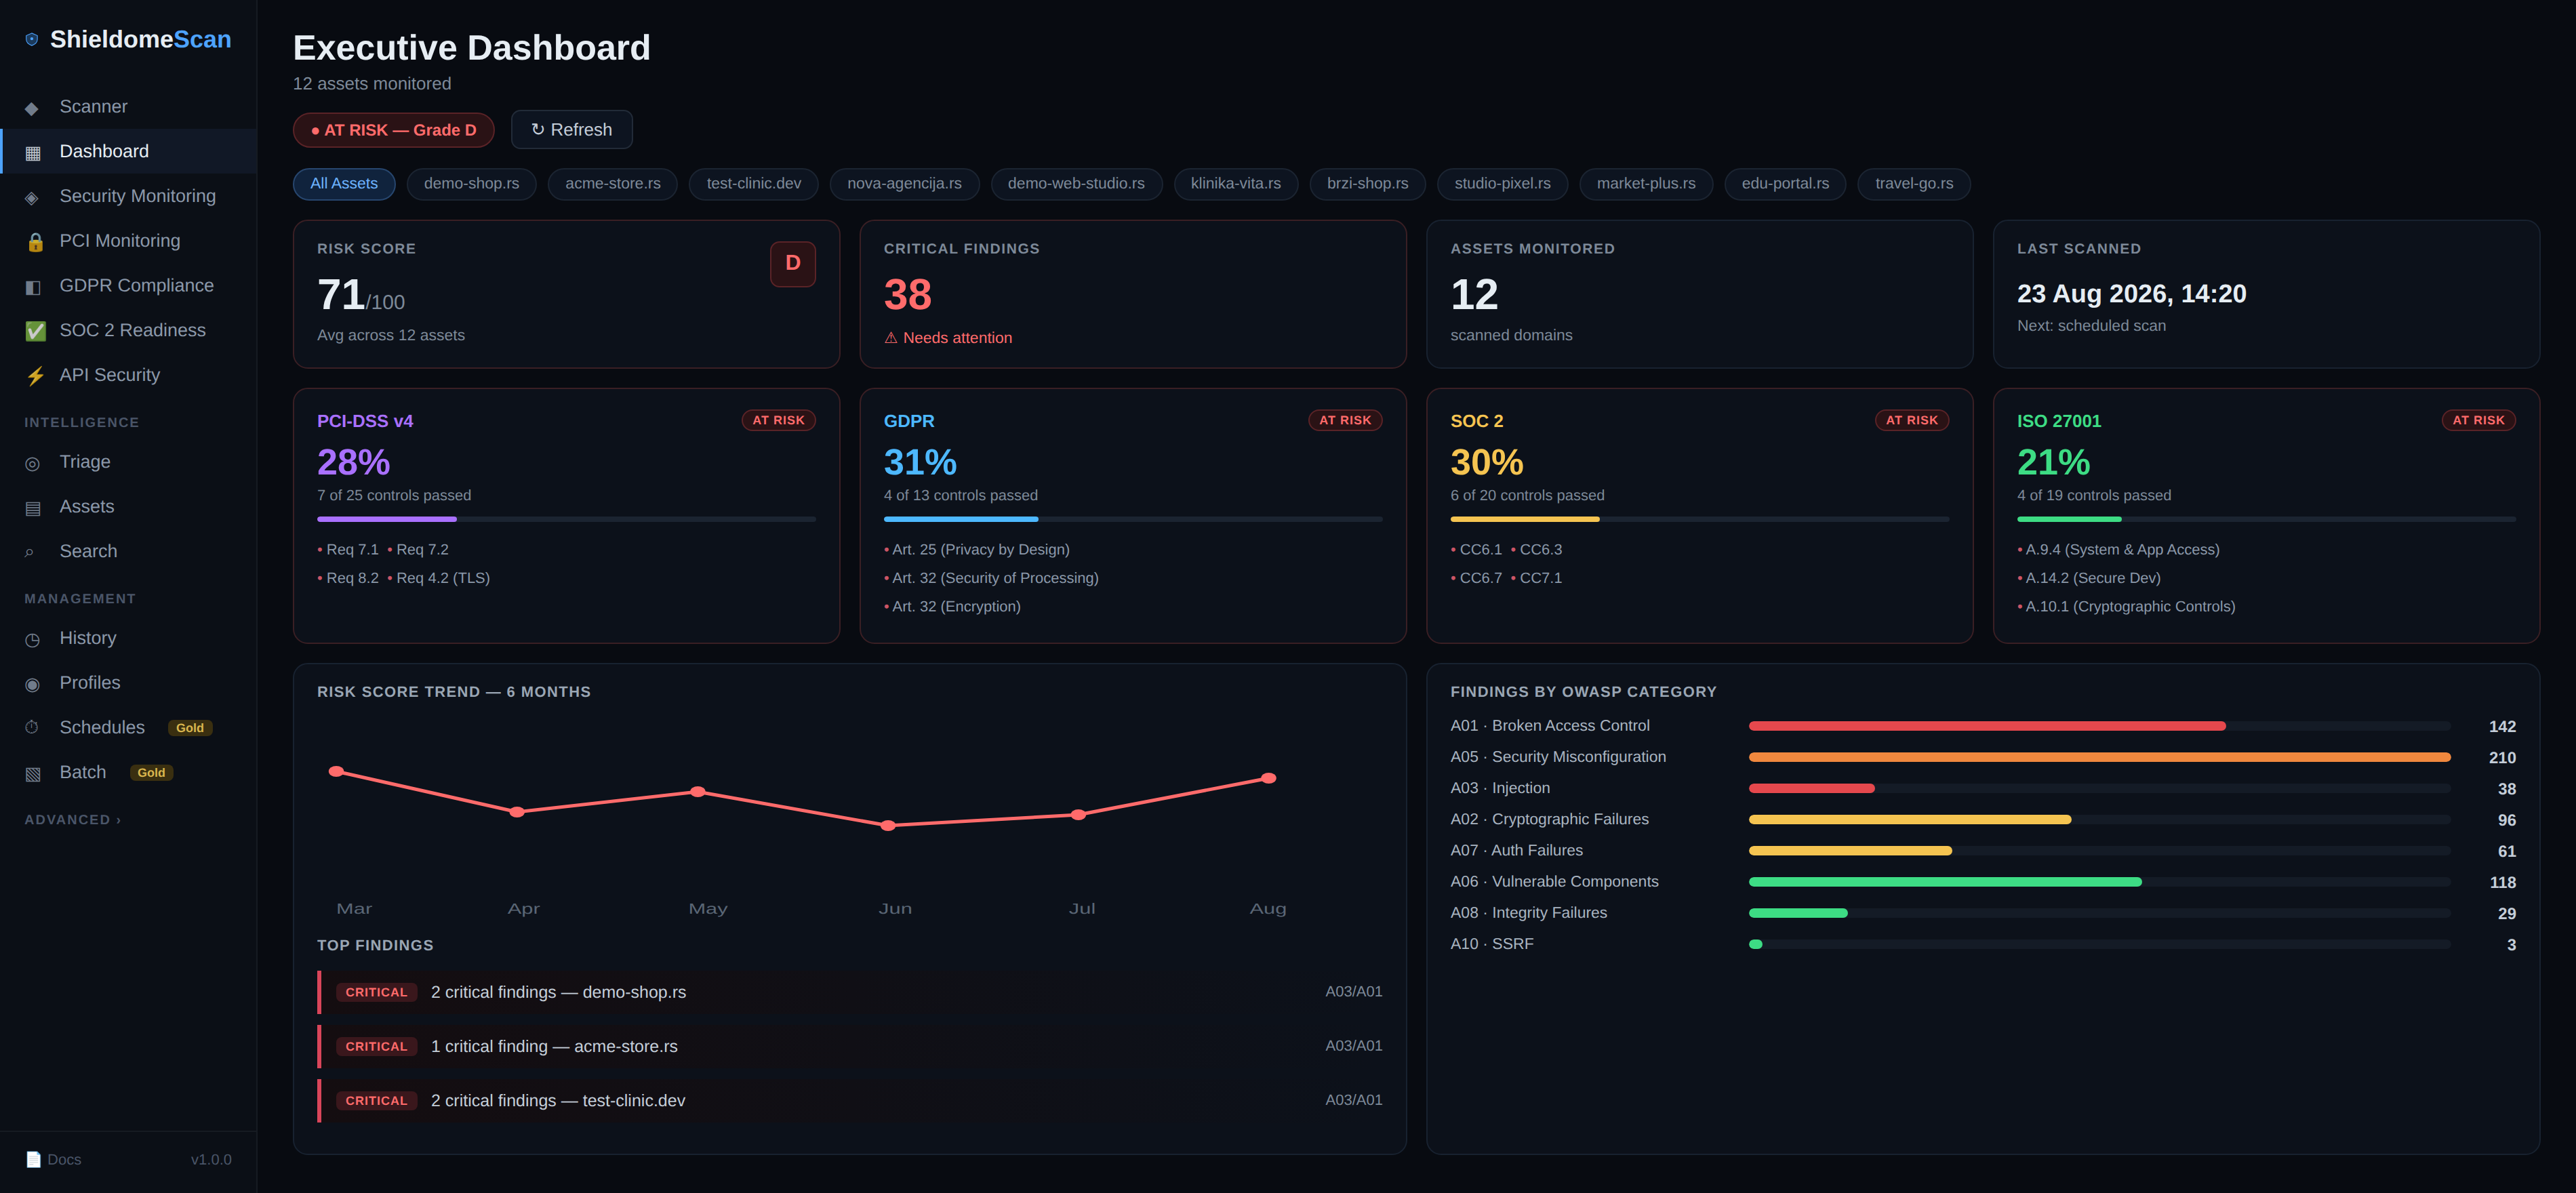Click the PCI-DSS v4 progress bar

tap(566, 519)
